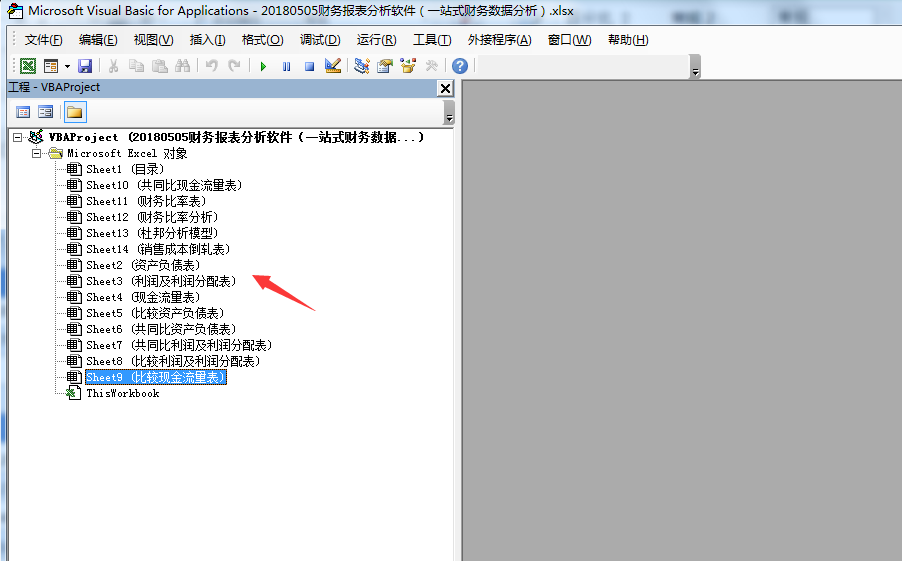Collapse Microsoft Excel 对象 folder

click(x=36, y=154)
